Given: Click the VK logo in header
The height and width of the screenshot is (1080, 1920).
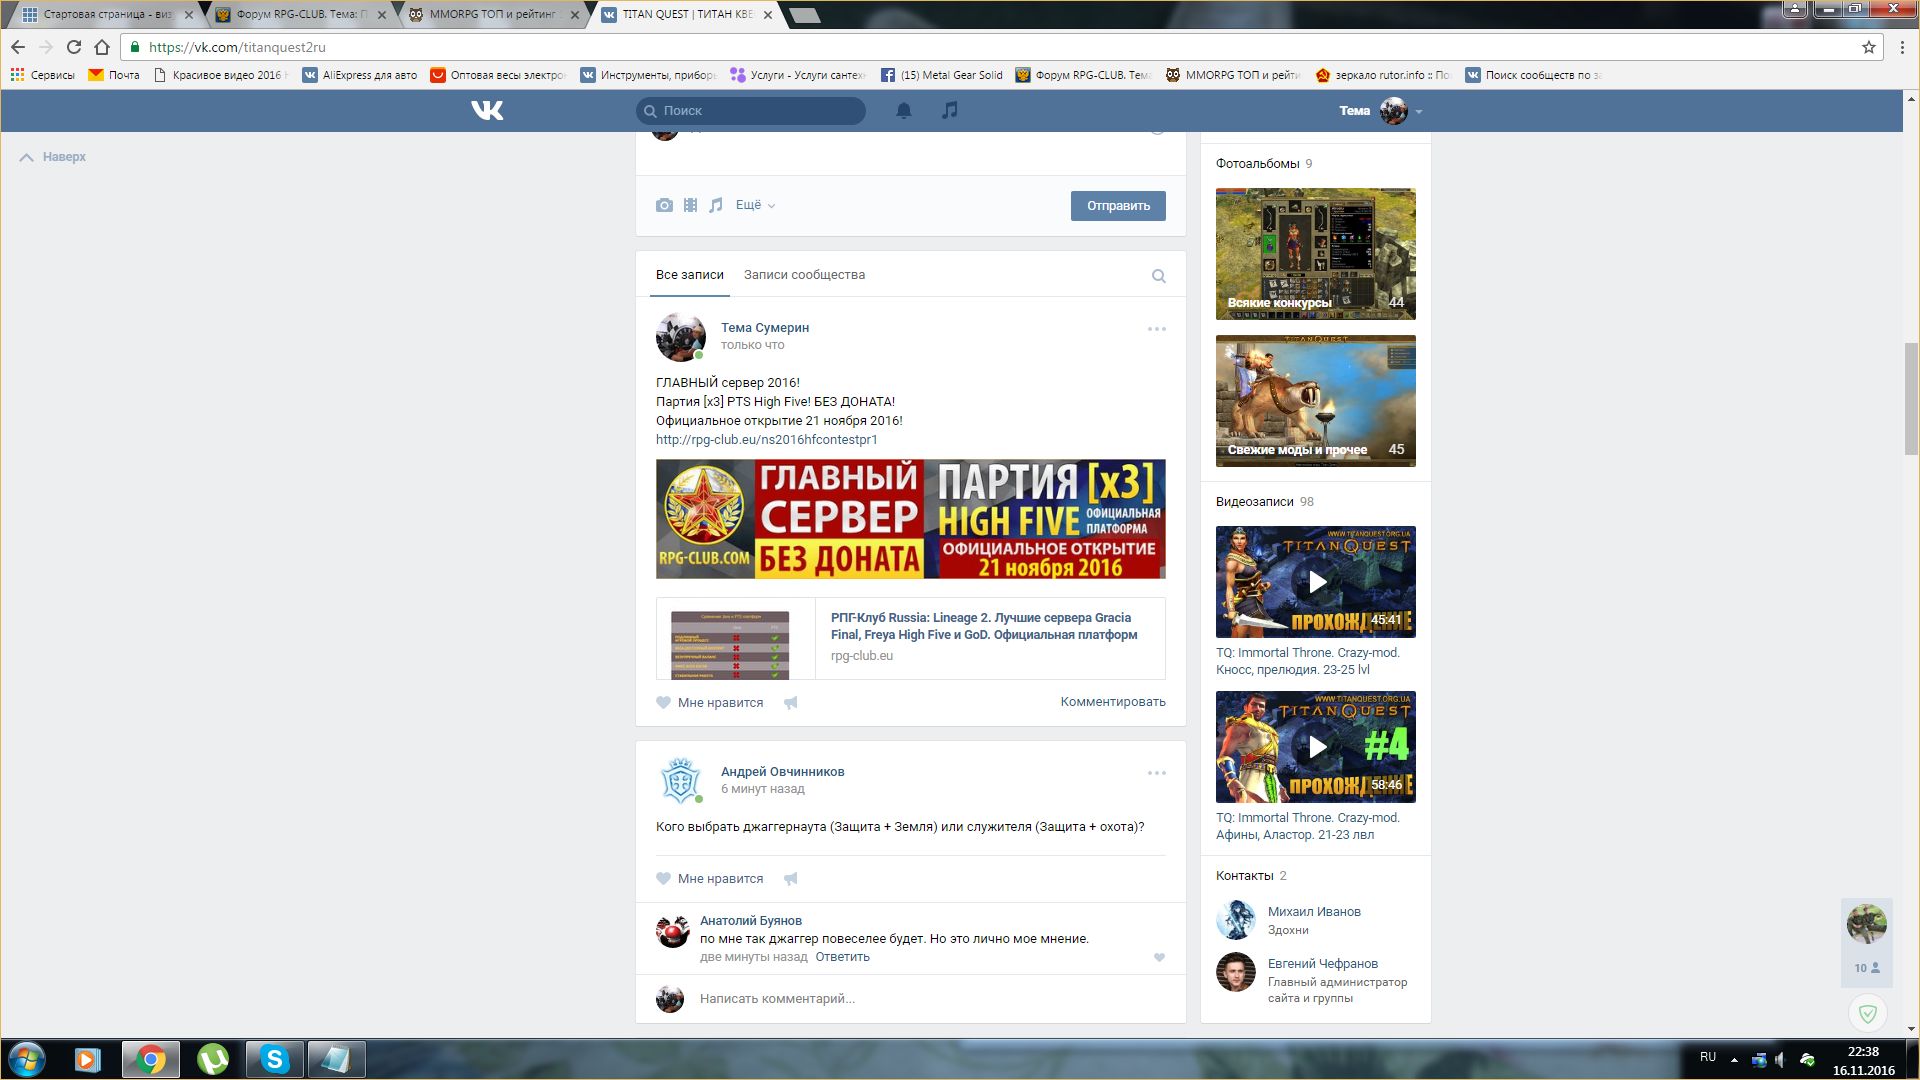Looking at the screenshot, I should point(487,110).
